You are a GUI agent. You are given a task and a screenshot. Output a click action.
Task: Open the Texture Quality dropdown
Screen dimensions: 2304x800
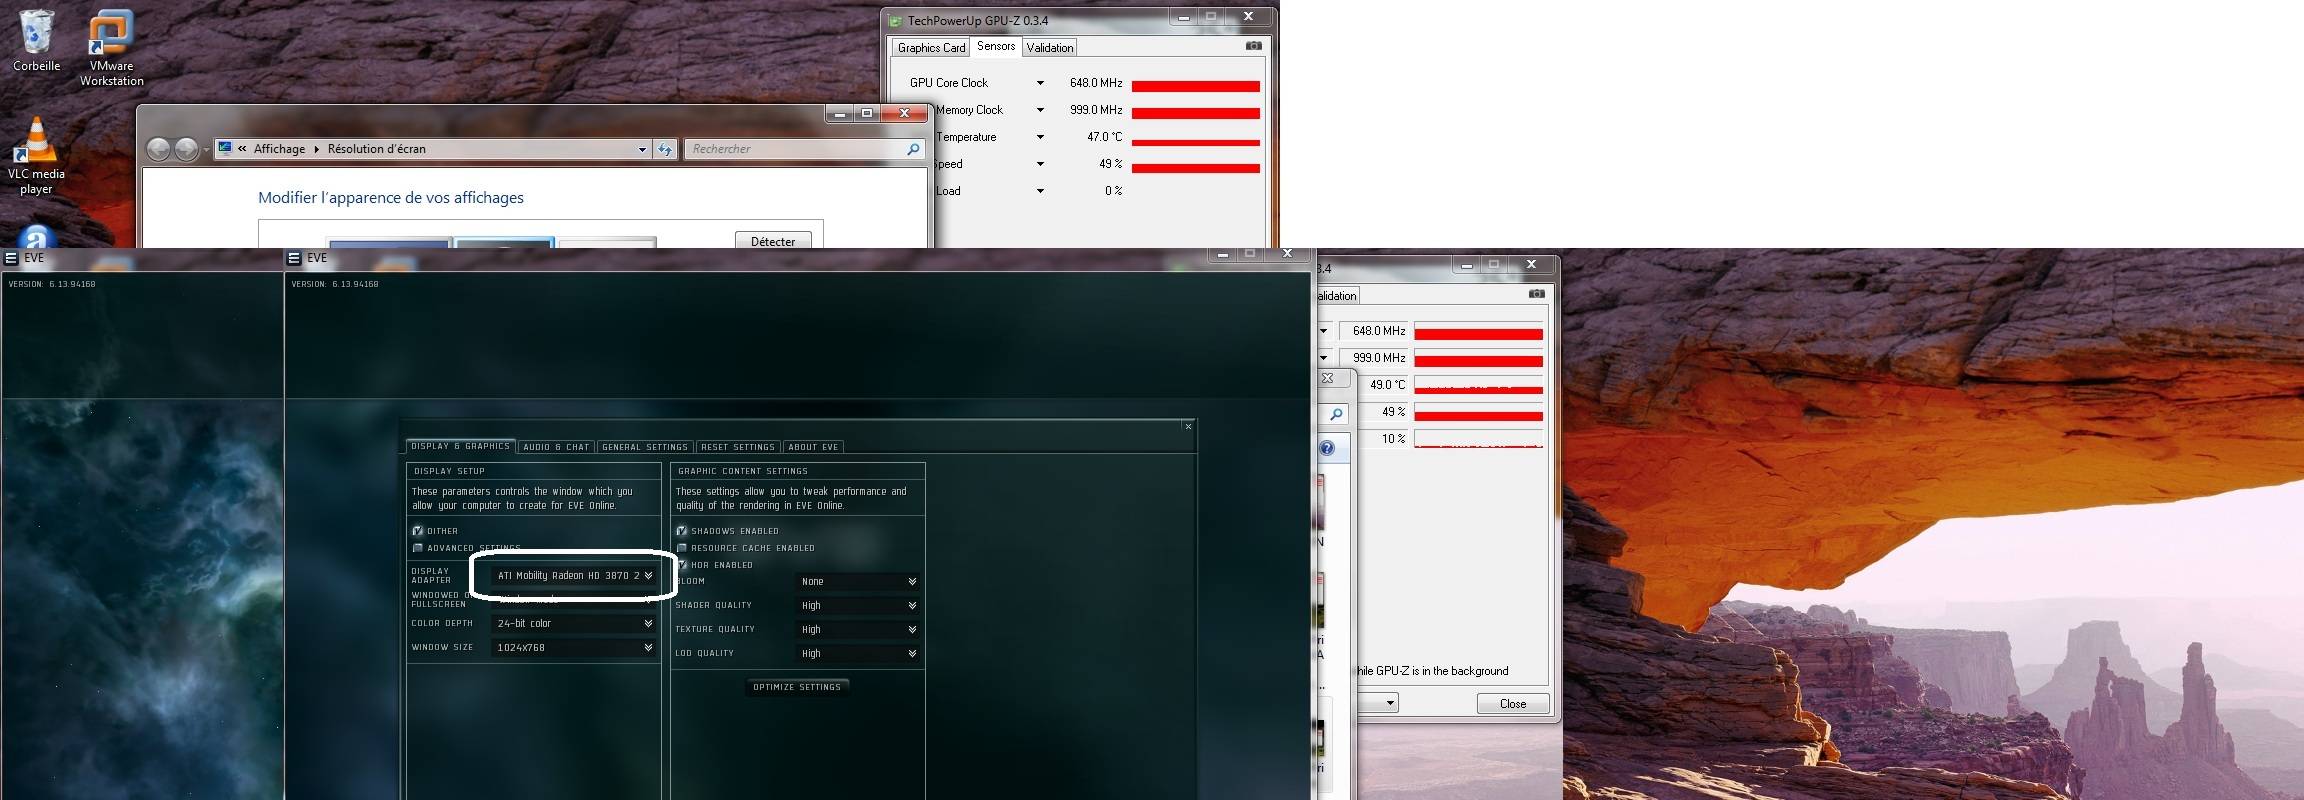click(858, 629)
